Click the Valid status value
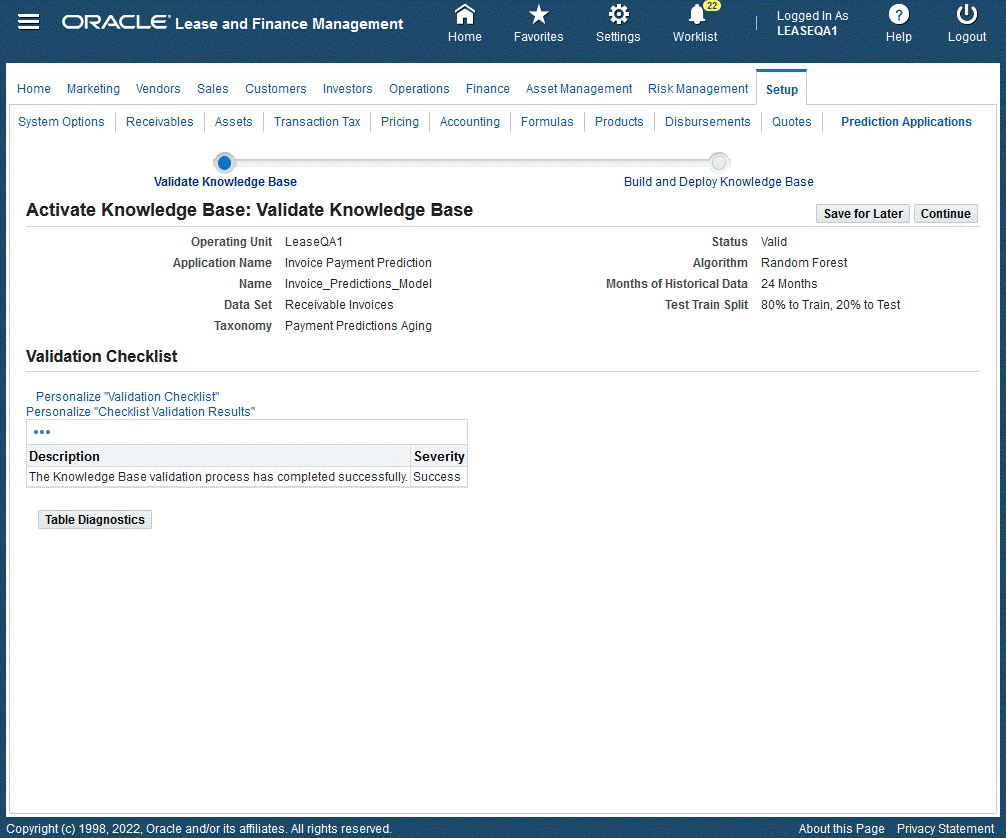Viewport: 1006px width, 838px height. (x=774, y=242)
